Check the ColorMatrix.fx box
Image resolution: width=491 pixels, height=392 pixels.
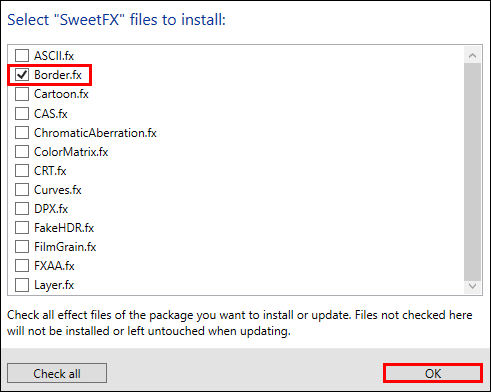tap(22, 152)
